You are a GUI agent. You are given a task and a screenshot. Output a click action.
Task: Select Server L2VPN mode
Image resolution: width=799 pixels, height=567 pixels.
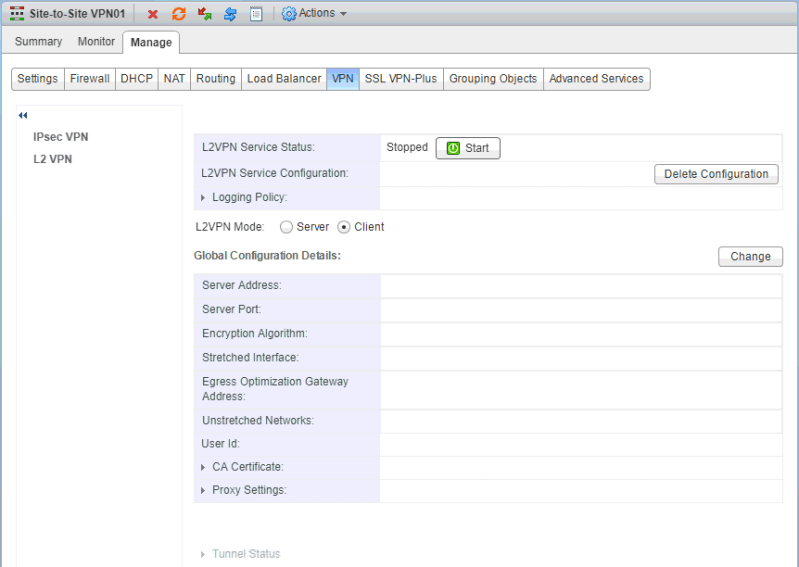tap(286, 227)
